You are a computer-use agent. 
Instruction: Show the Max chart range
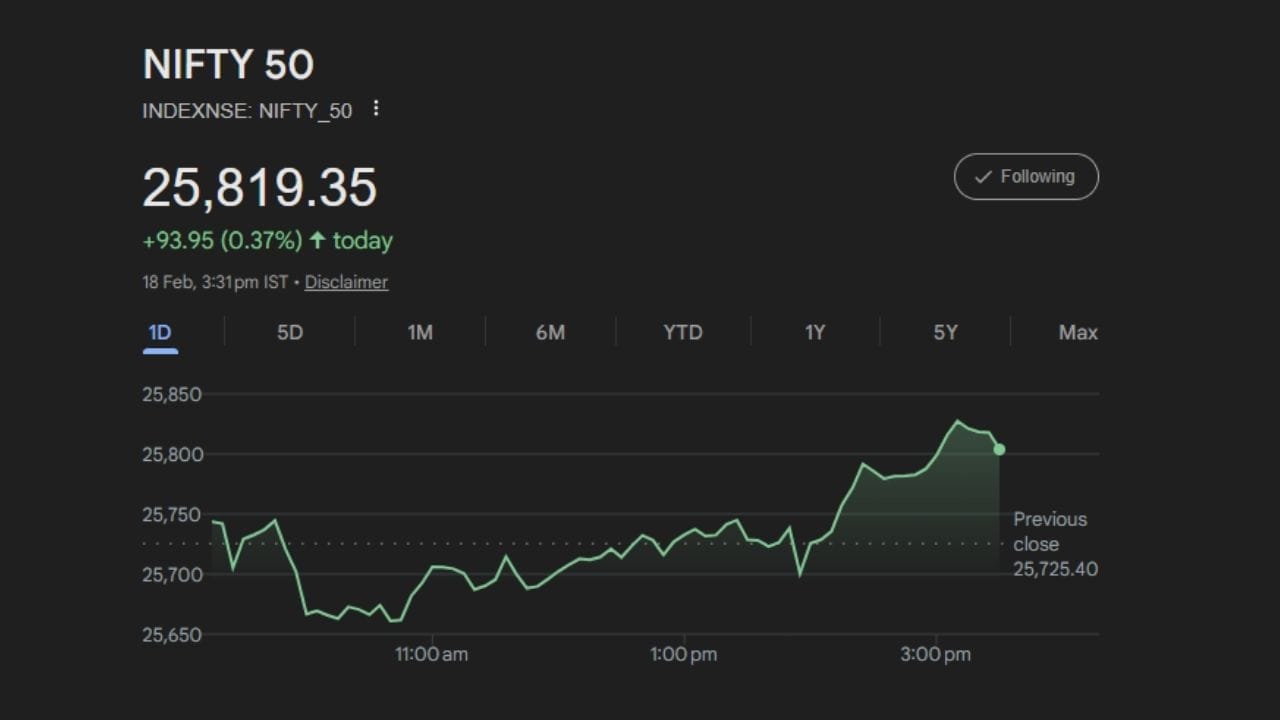[1078, 333]
